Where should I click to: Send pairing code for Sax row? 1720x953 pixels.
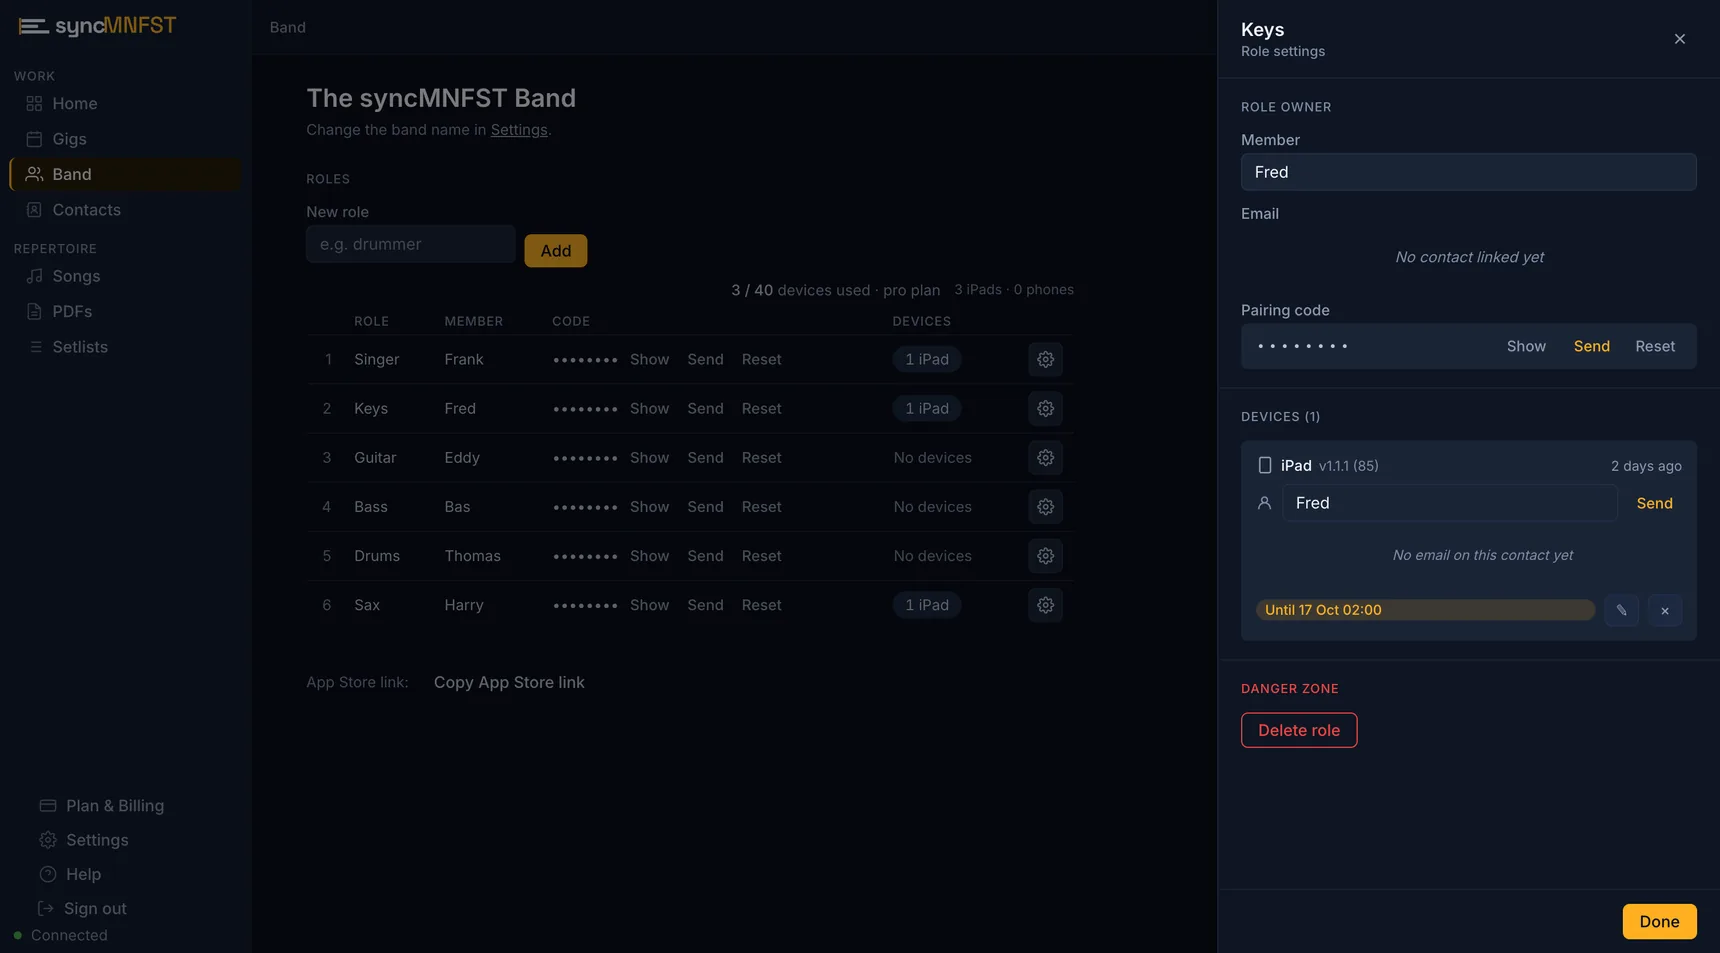[705, 605]
